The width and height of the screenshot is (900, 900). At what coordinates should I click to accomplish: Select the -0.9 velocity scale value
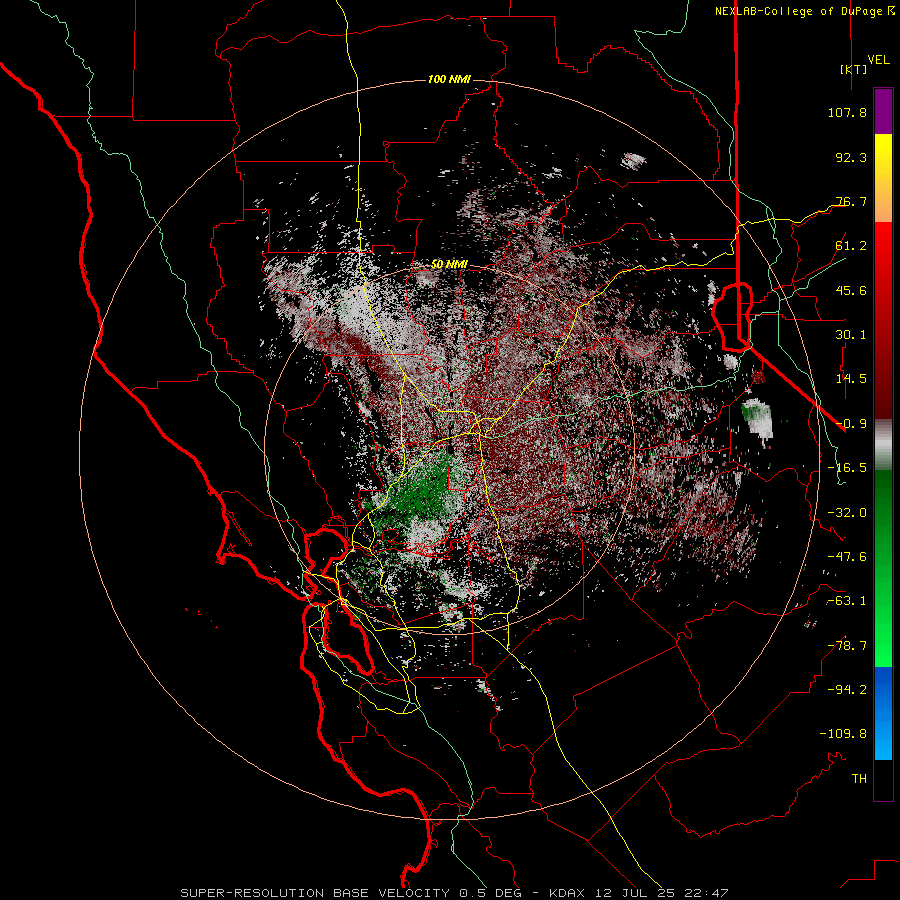(x=851, y=424)
